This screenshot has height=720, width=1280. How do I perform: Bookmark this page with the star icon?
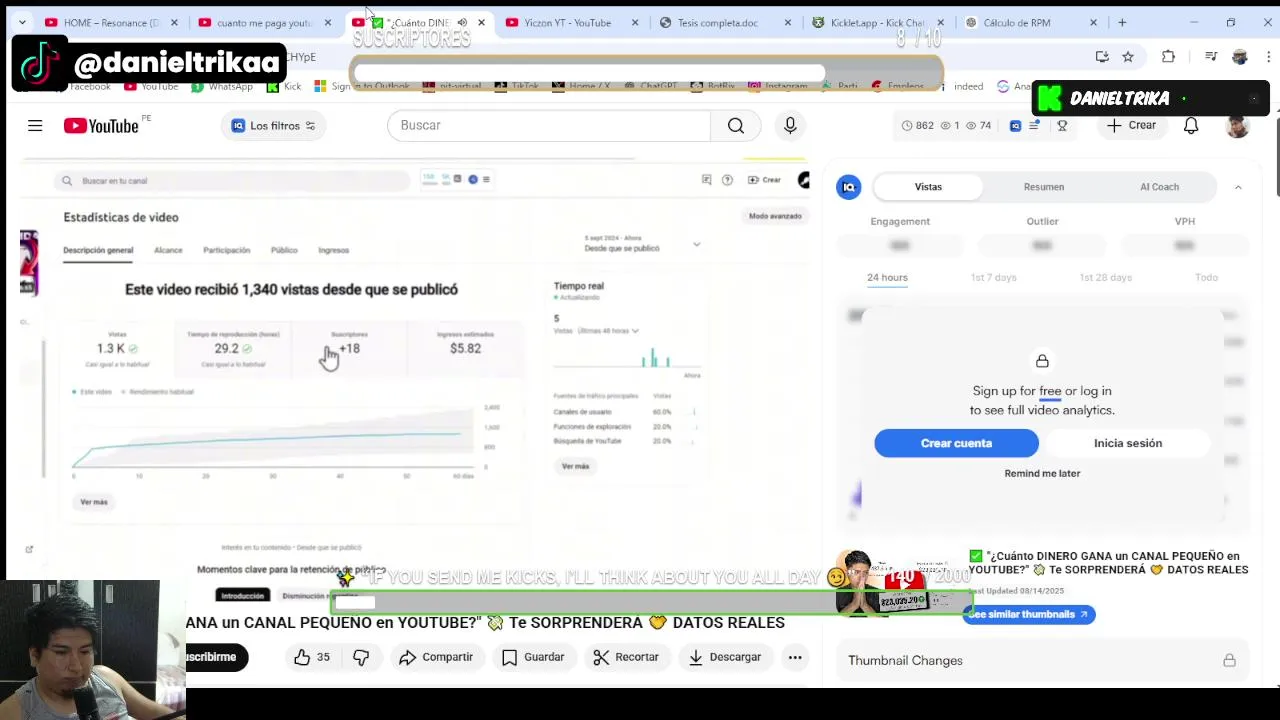tap(1128, 57)
